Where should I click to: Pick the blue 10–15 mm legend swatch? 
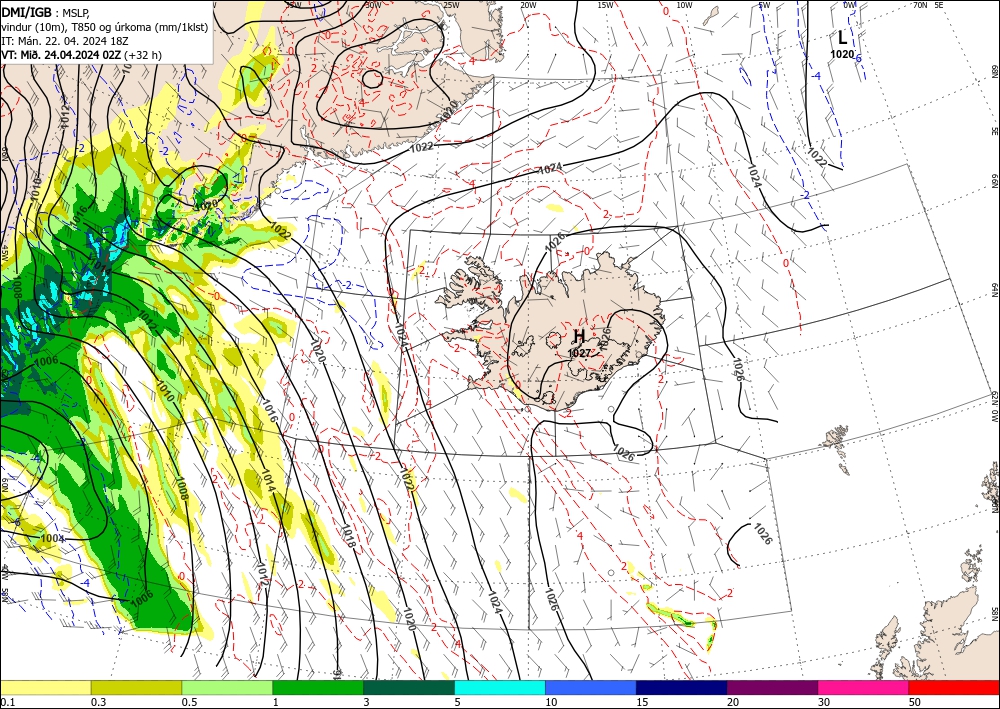click(x=591, y=687)
